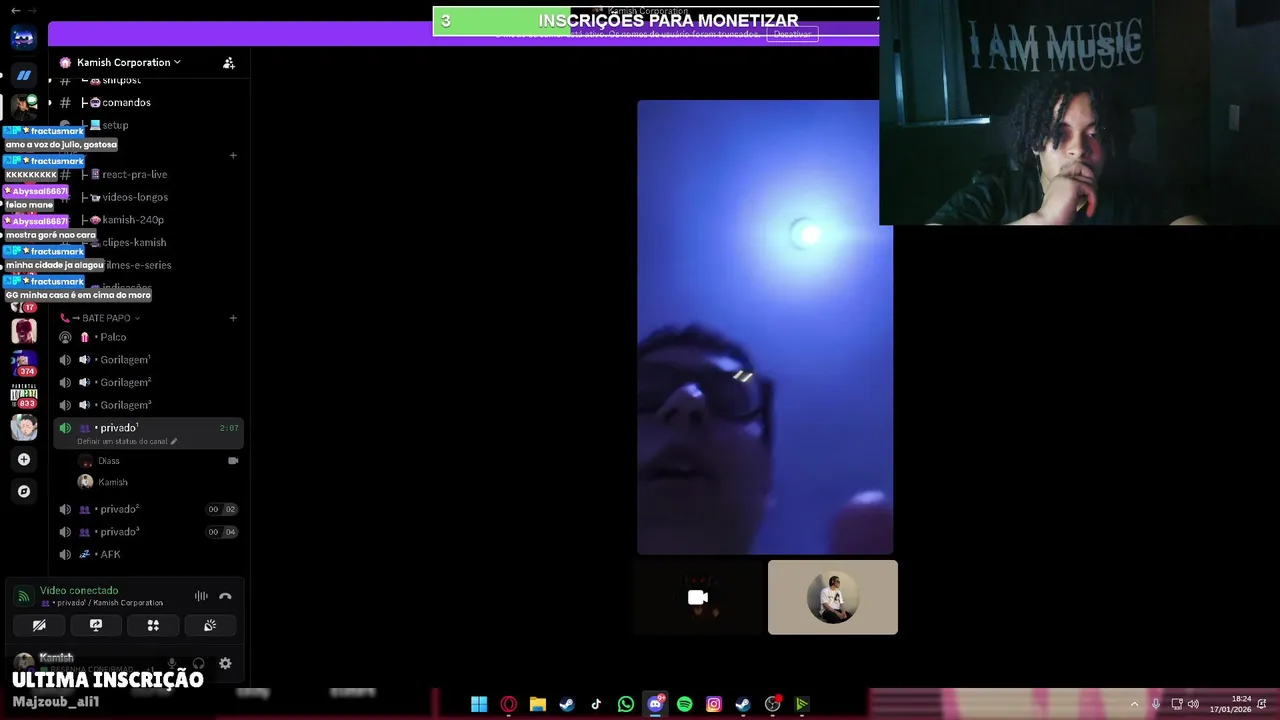Open server icon with 833 badge
1280x720 pixels.
pos(24,395)
